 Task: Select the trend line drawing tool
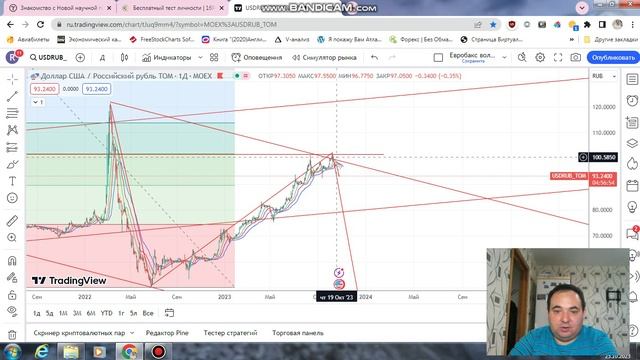click(x=12, y=96)
